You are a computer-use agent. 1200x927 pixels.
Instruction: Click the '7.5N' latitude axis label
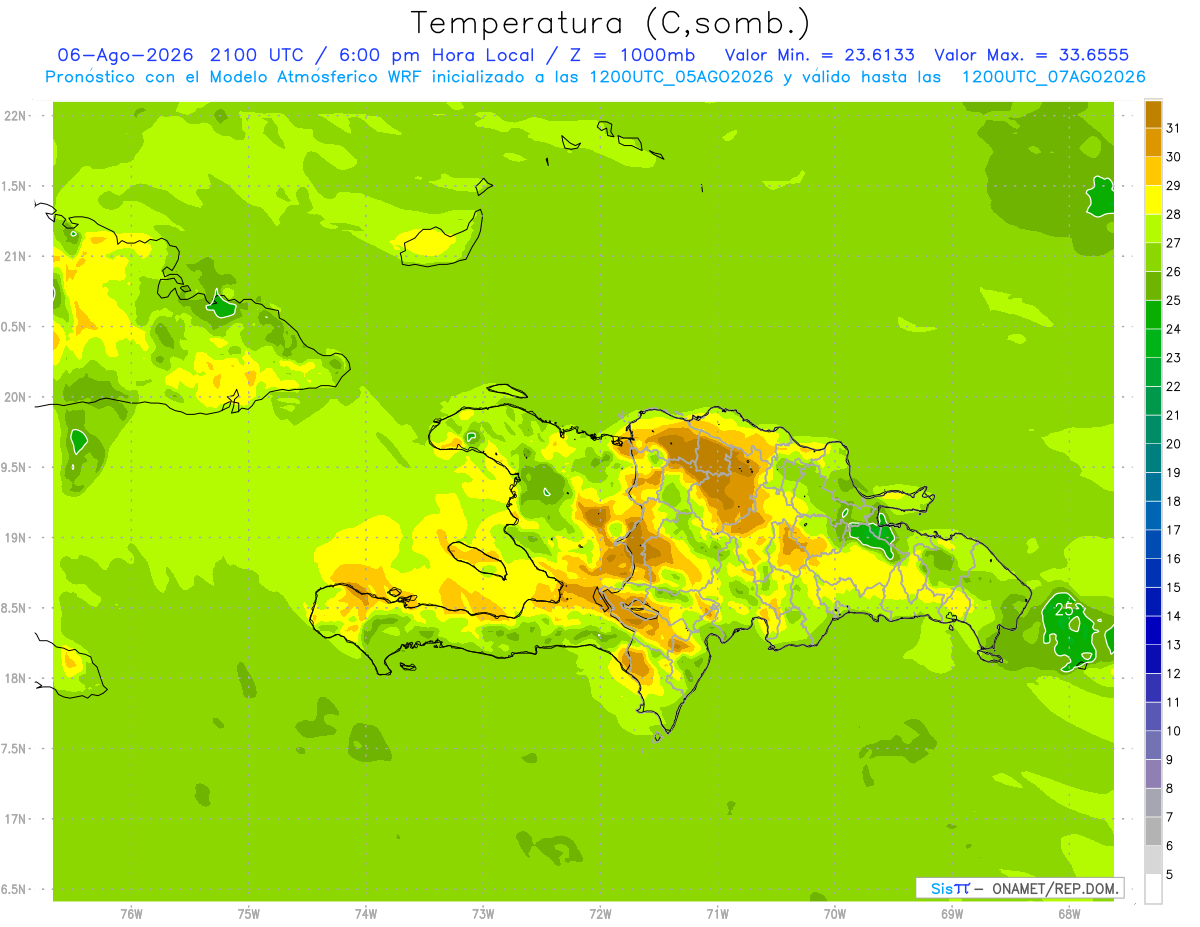point(15,748)
